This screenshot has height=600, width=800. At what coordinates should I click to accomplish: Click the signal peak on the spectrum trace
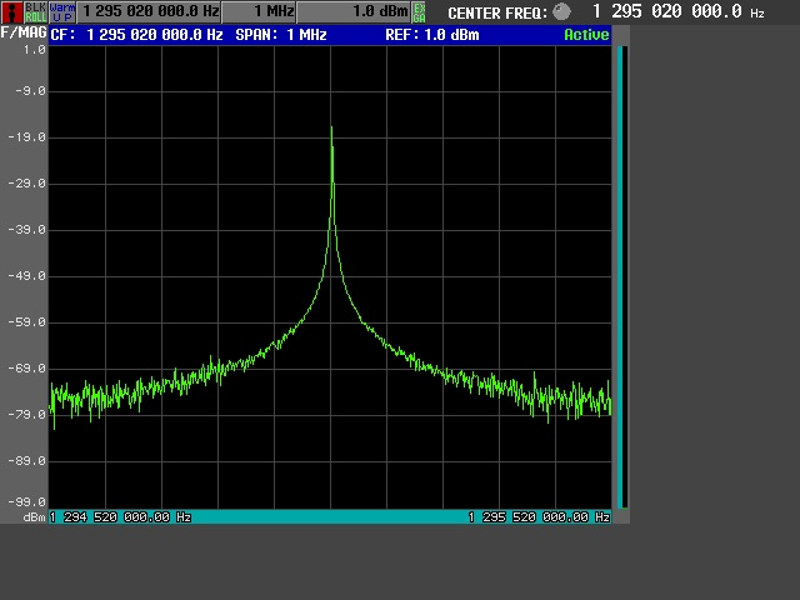[x=332, y=129]
